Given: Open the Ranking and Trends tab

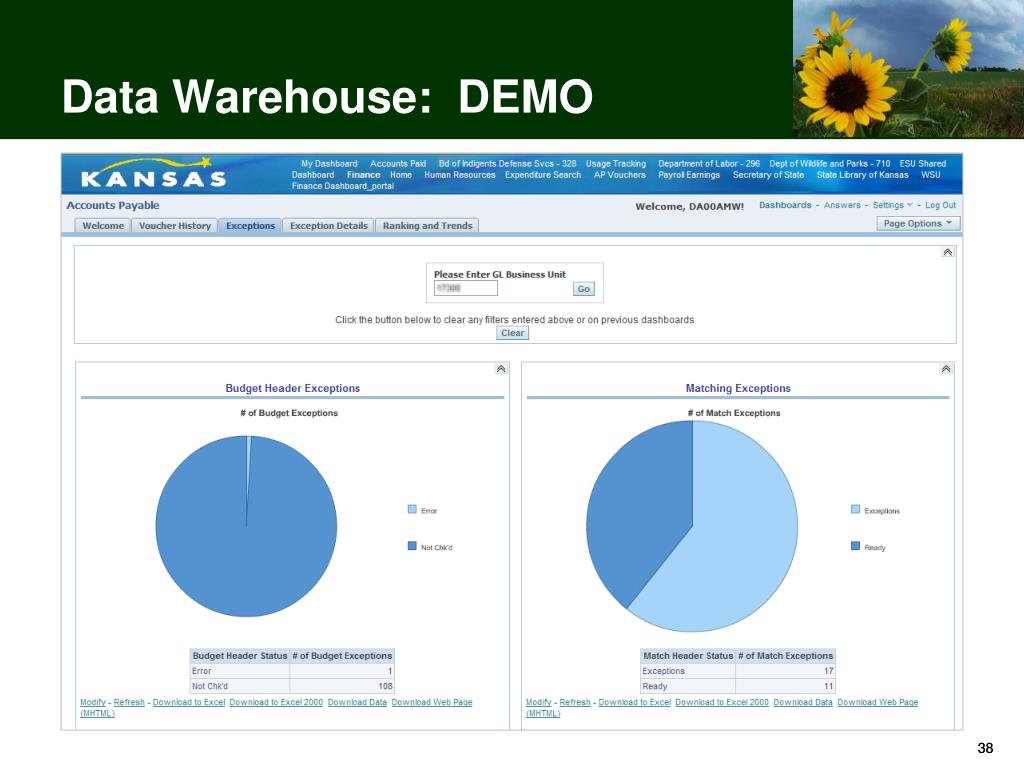Looking at the screenshot, I should tap(427, 225).
